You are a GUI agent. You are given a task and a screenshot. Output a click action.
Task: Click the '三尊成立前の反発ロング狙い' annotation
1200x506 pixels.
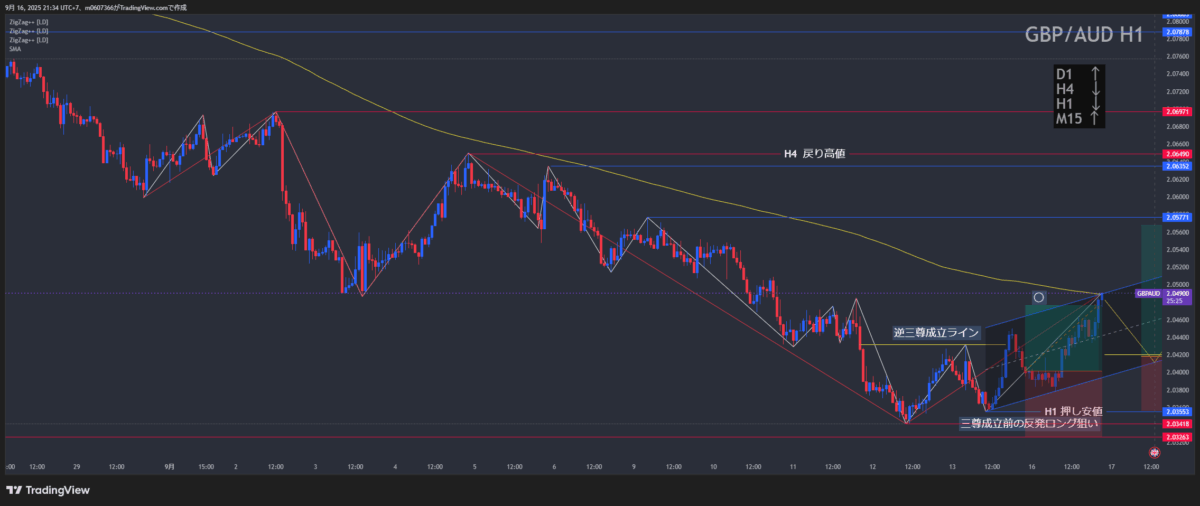(x=1029, y=424)
